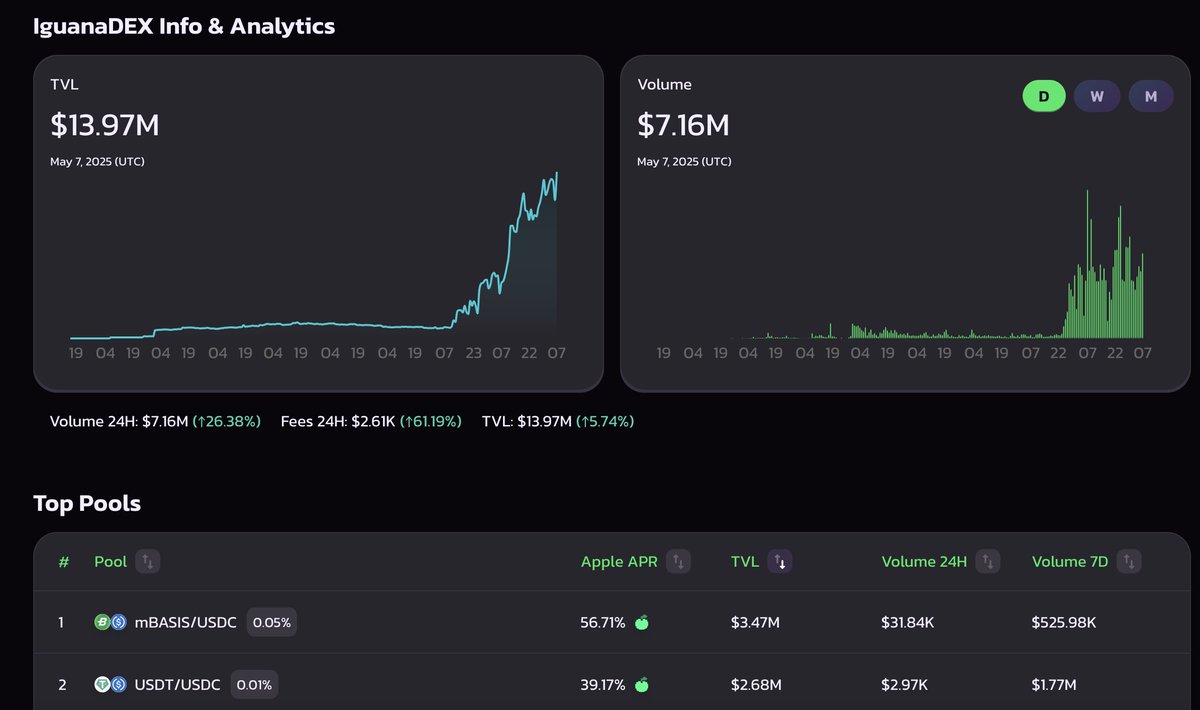Click the TVL column sort icon
Image resolution: width=1200 pixels, height=710 pixels.
pos(780,562)
